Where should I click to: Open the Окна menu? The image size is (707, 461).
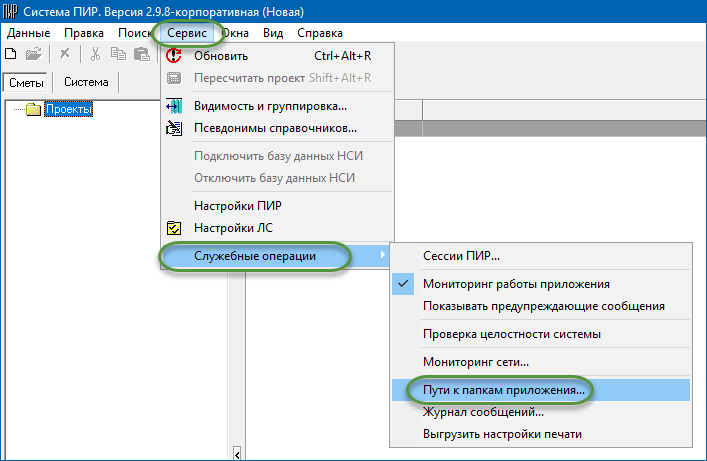(235, 33)
